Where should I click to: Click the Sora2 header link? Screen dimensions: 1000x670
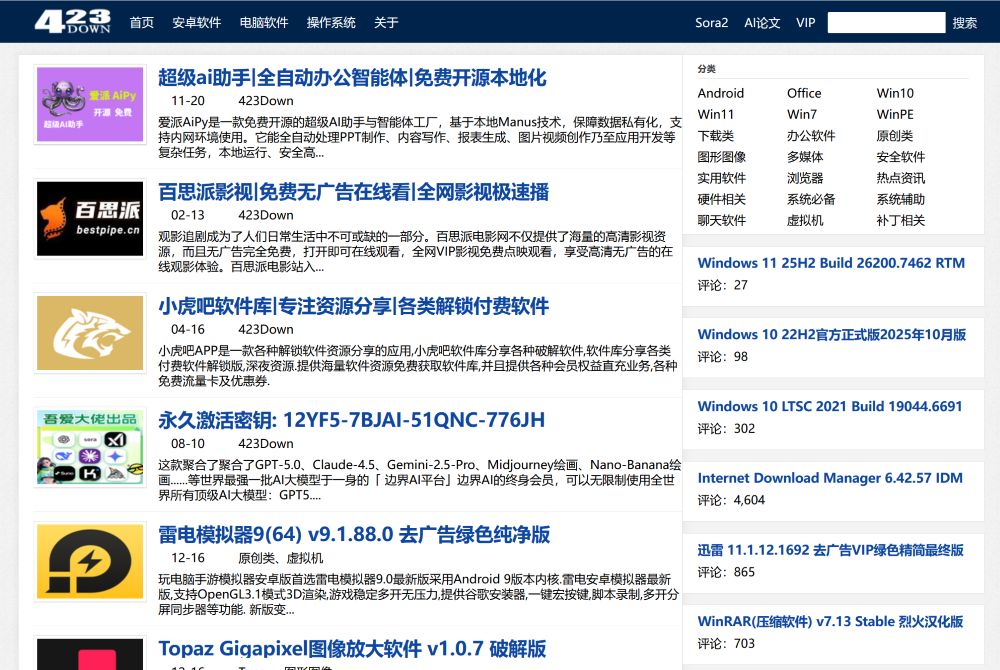[712, 22]
